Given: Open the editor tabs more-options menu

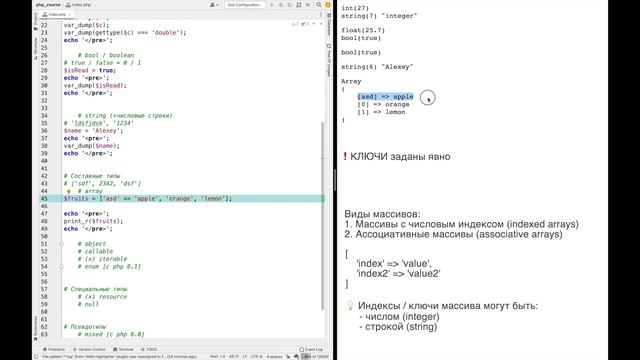Looking at the screenshot, I should point(321,14).
